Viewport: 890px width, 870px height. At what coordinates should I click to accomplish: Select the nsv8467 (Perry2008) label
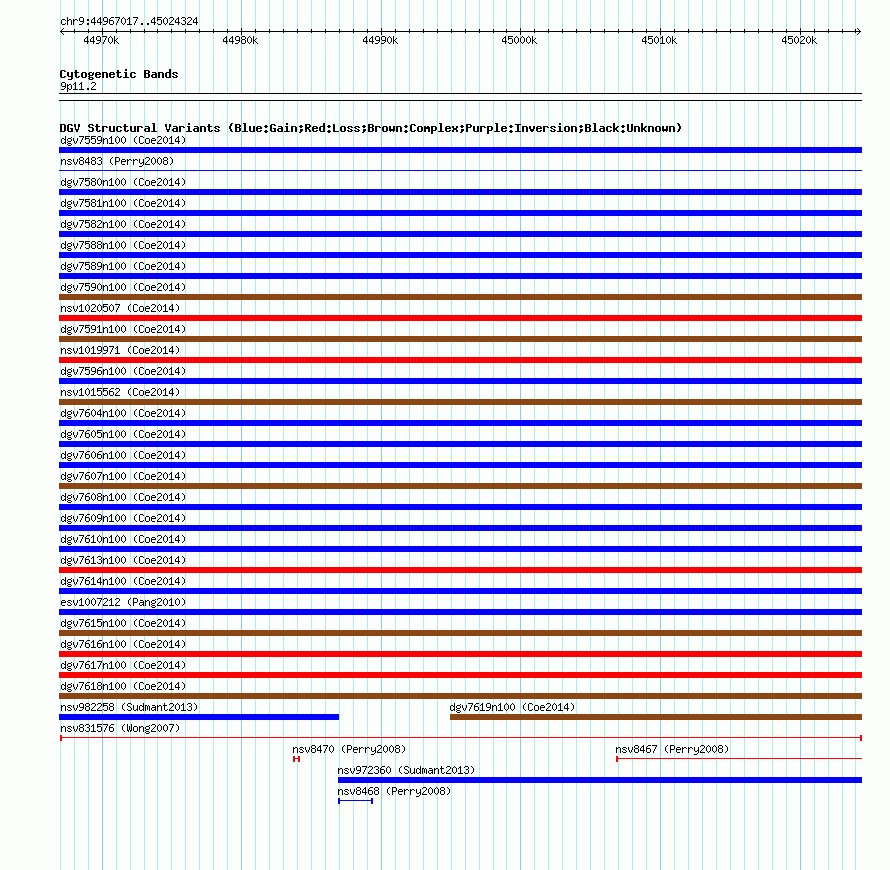coord(672,749)
